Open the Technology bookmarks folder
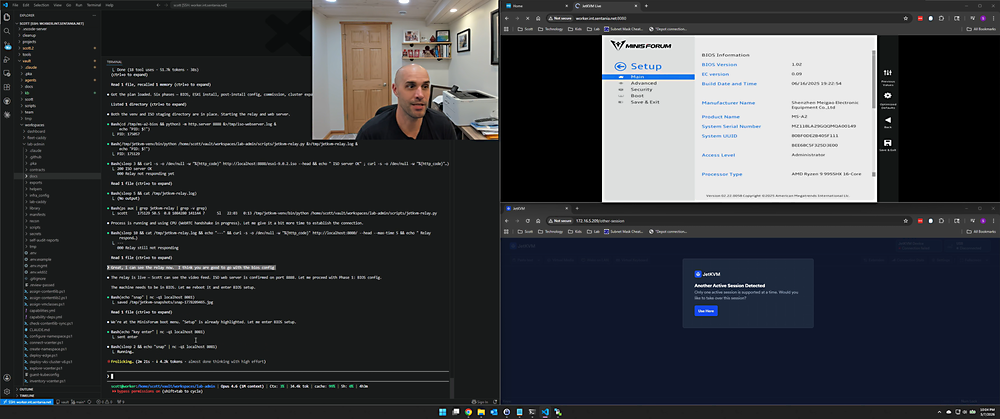 pos(554,29)
